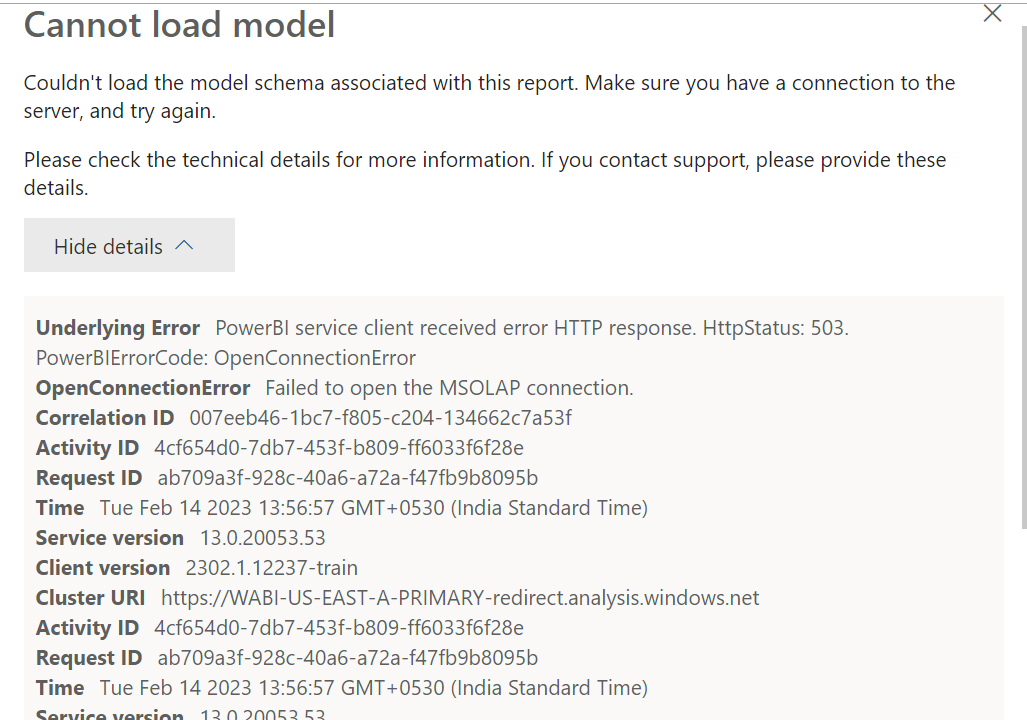
Task: Close the Cannot load model dialog
Action: click(x=992, y=13)
